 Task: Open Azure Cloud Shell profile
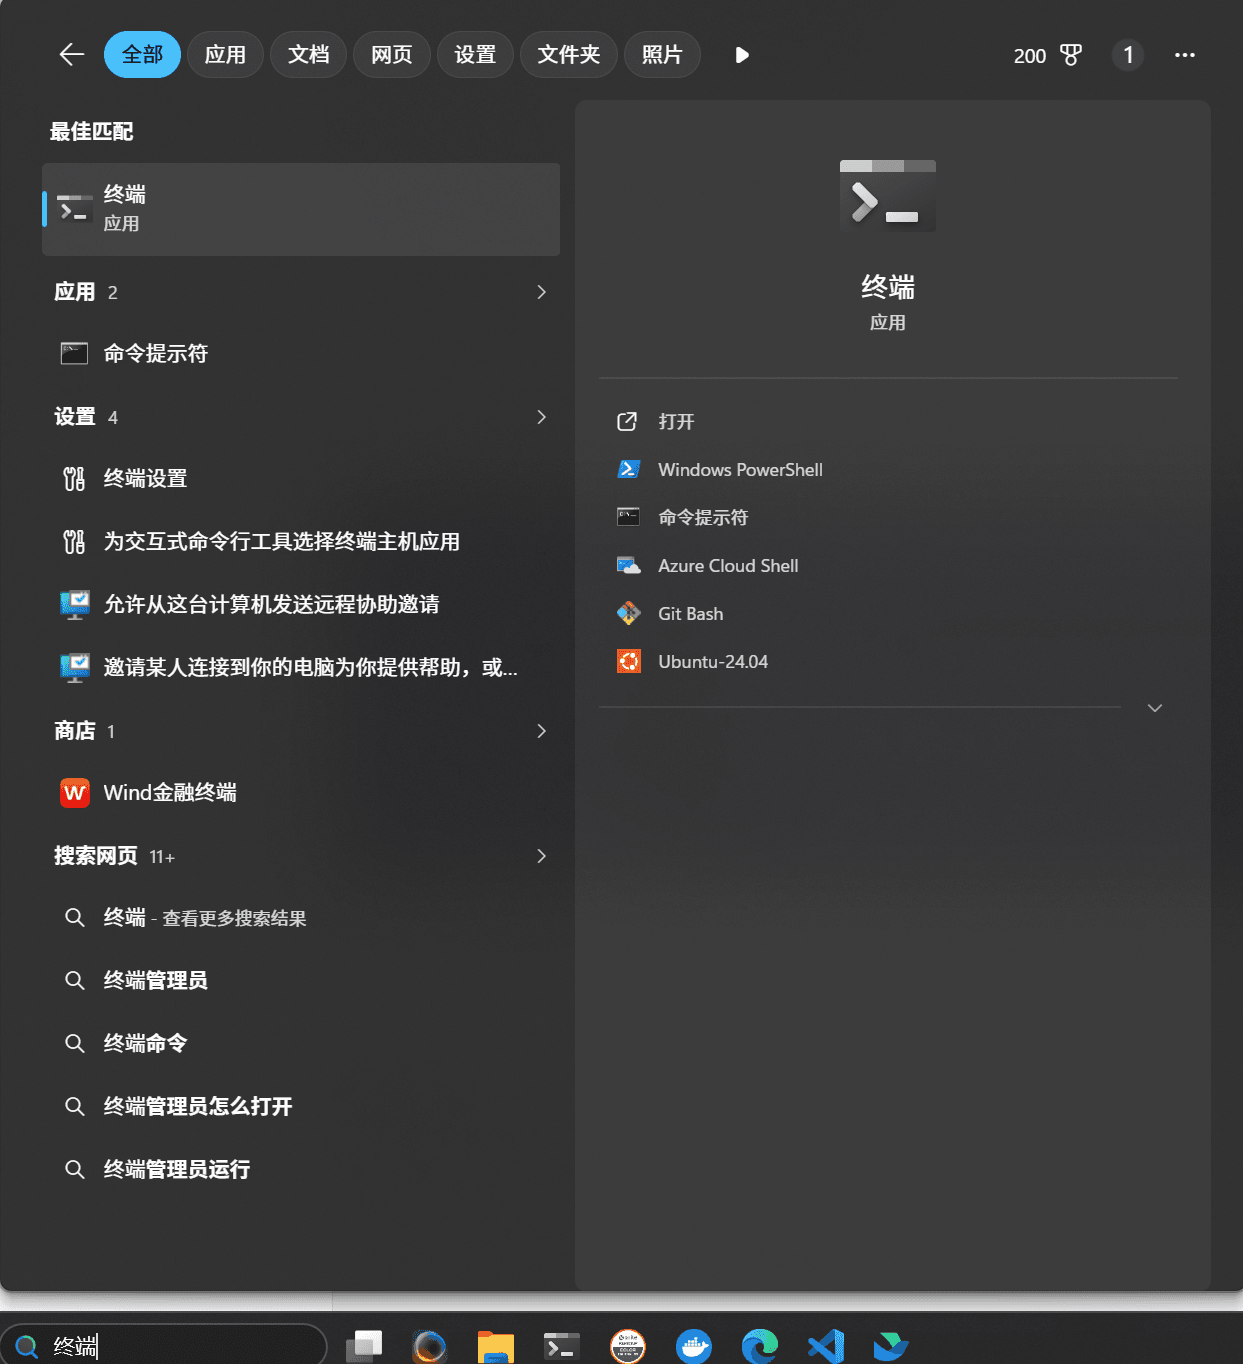click(x=728, y=566)
